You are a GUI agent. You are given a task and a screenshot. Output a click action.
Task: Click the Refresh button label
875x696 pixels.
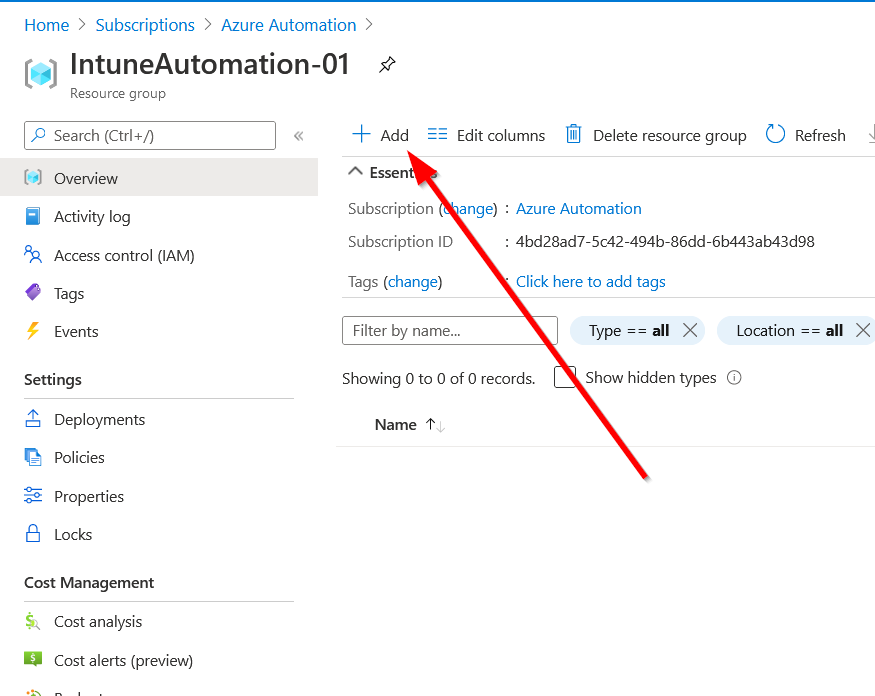(x=820, y=136)
